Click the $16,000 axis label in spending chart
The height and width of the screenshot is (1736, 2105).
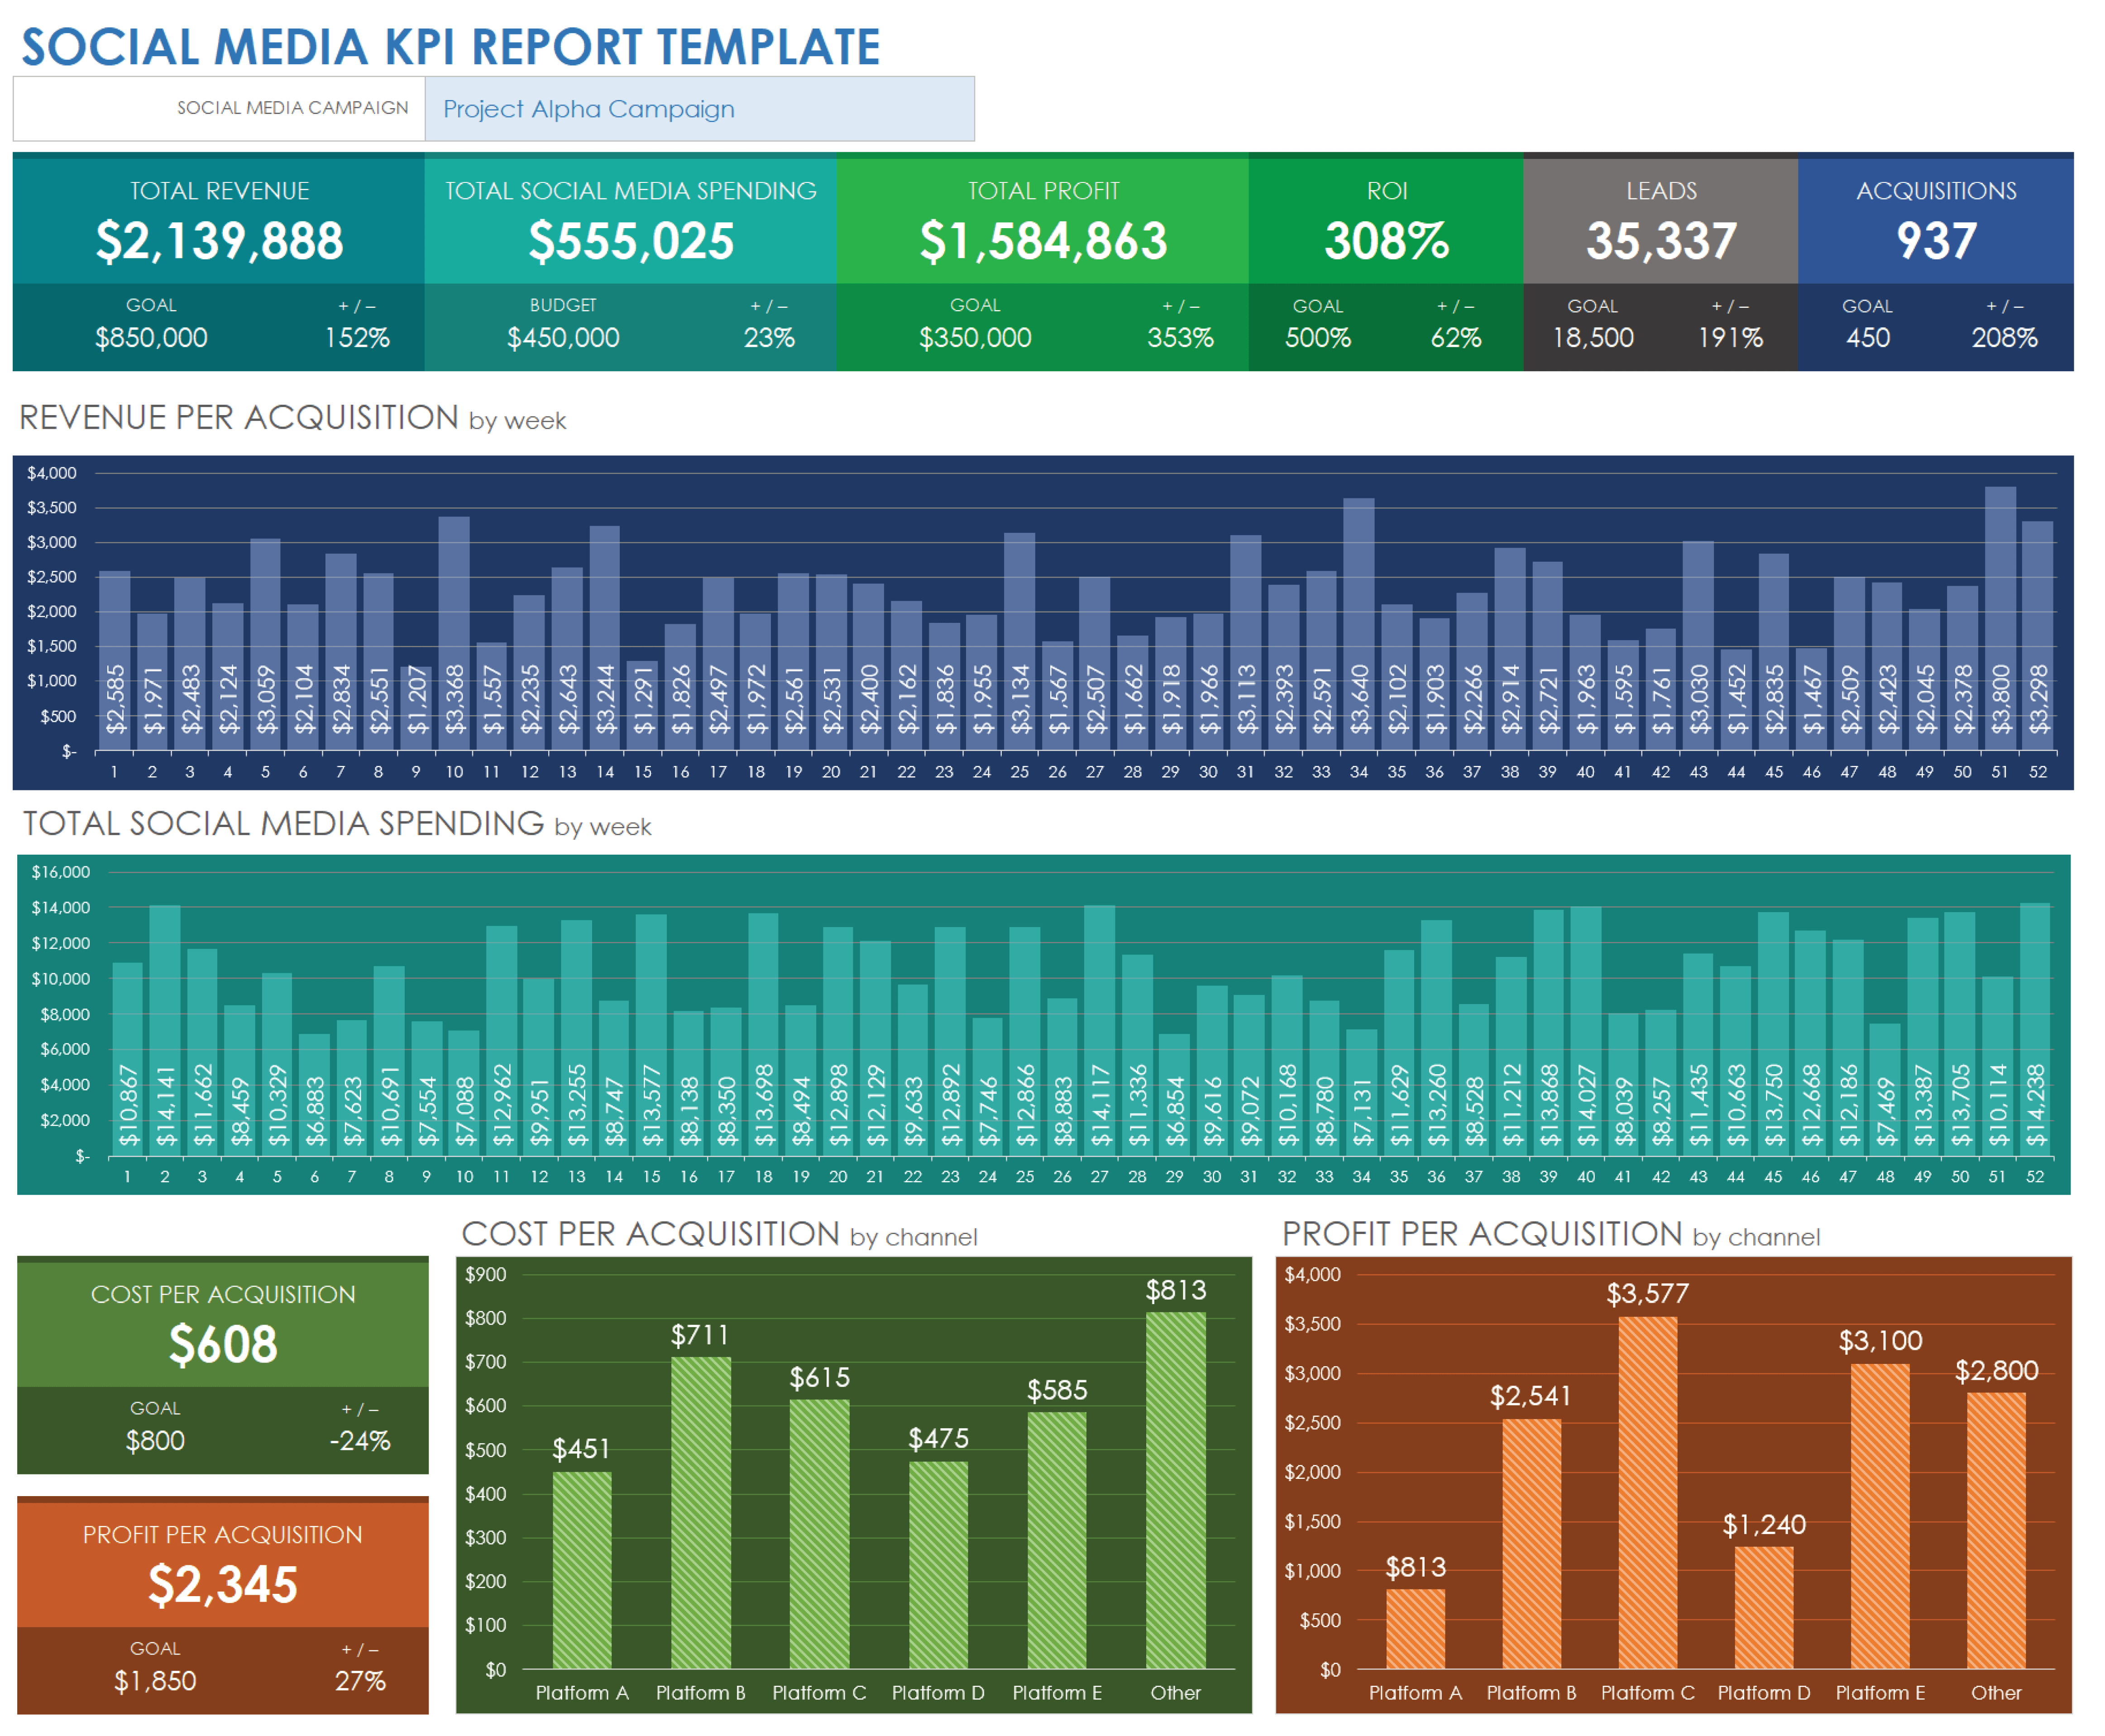click(x=61, y=872)
